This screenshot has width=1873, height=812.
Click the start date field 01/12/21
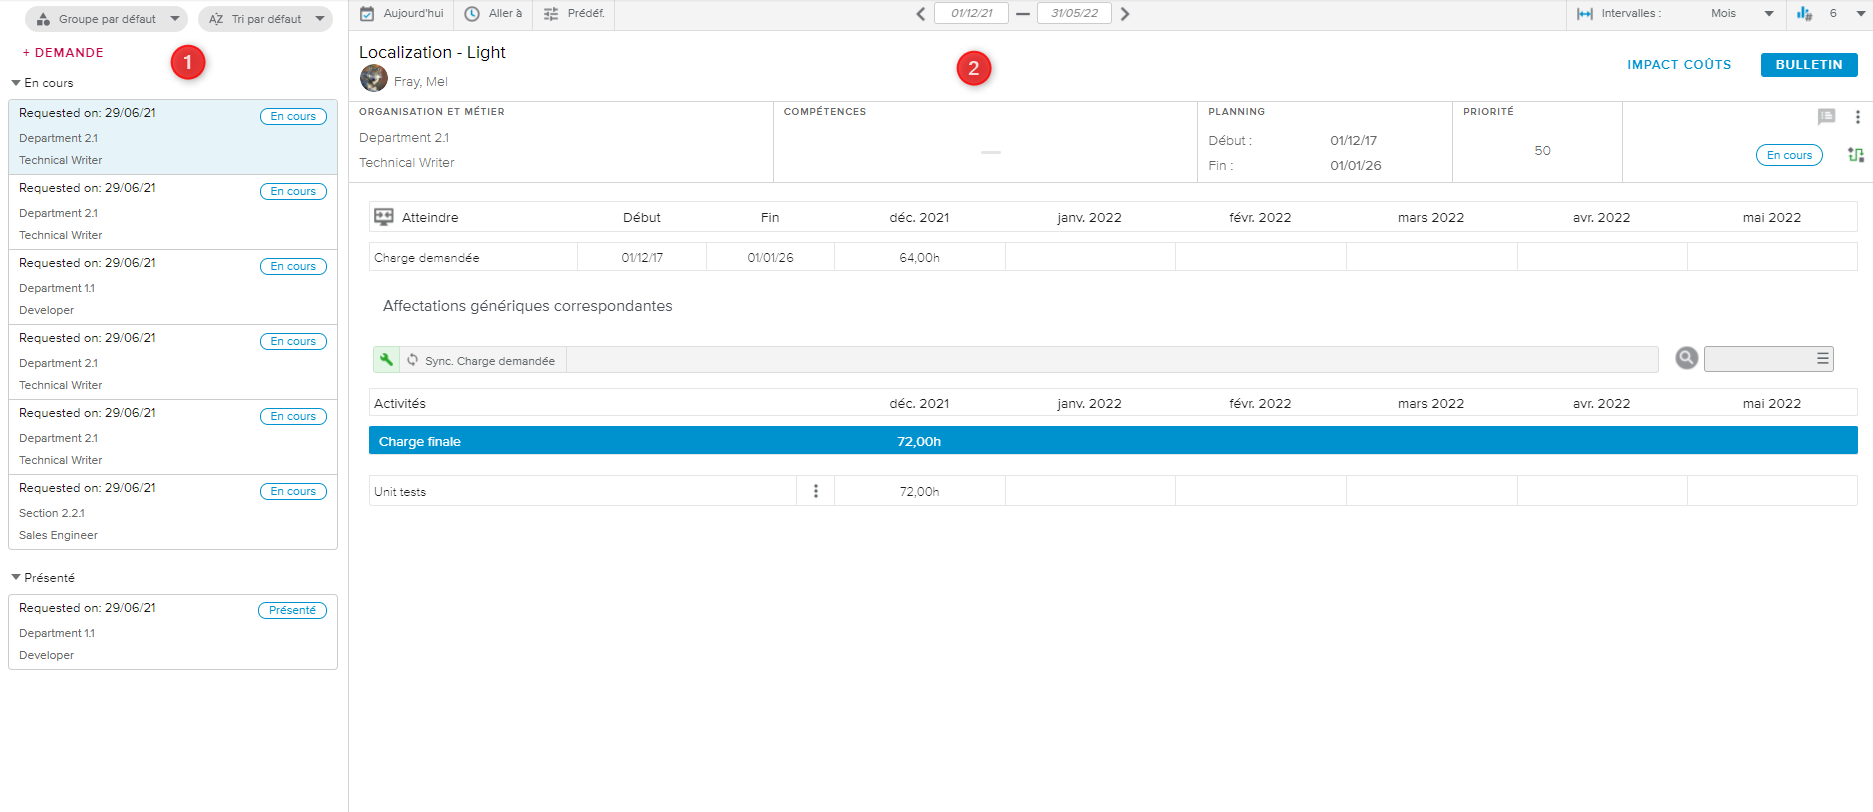(x=971, y=14)
